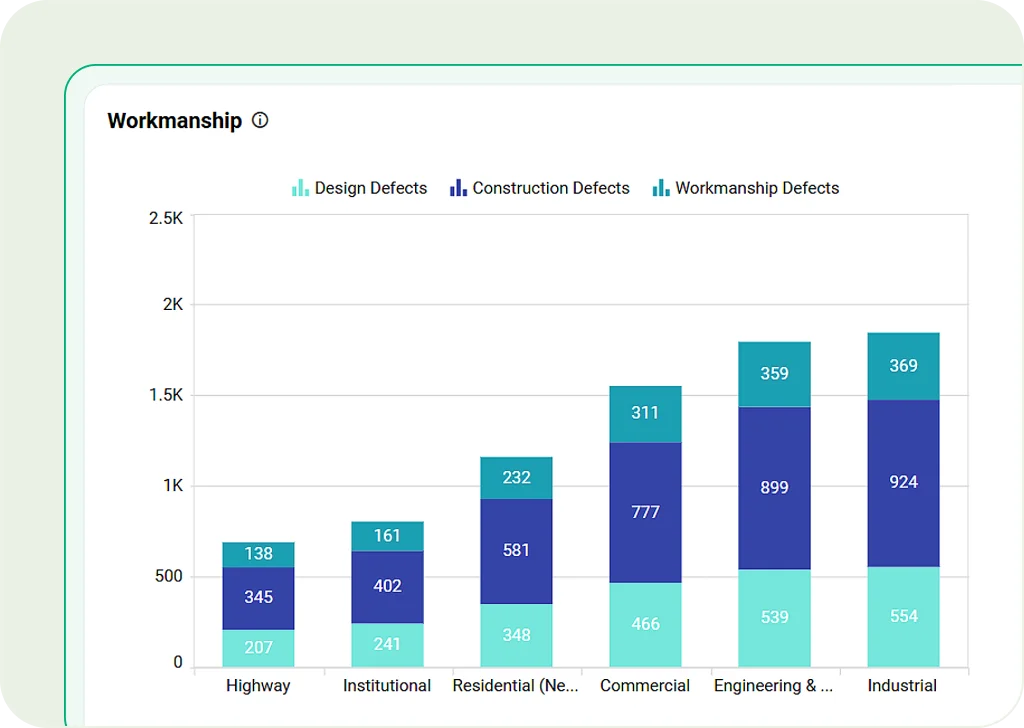The width and height of the screenshot is (1024, 728).
Task: Toggle the Design Defects series label
Action: pyautogui.click(x=370, y=188)
